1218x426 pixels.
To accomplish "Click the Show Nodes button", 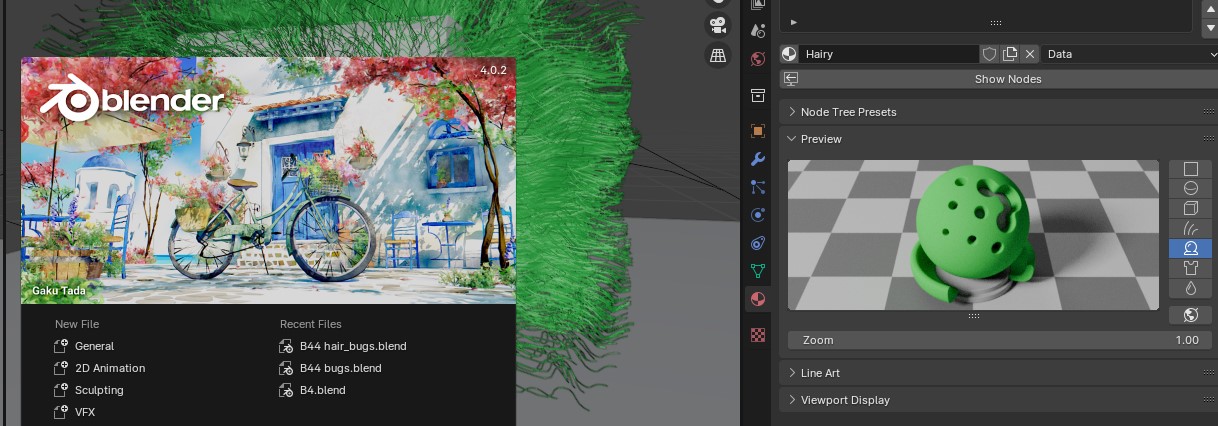I will [x=1008, y=79].
